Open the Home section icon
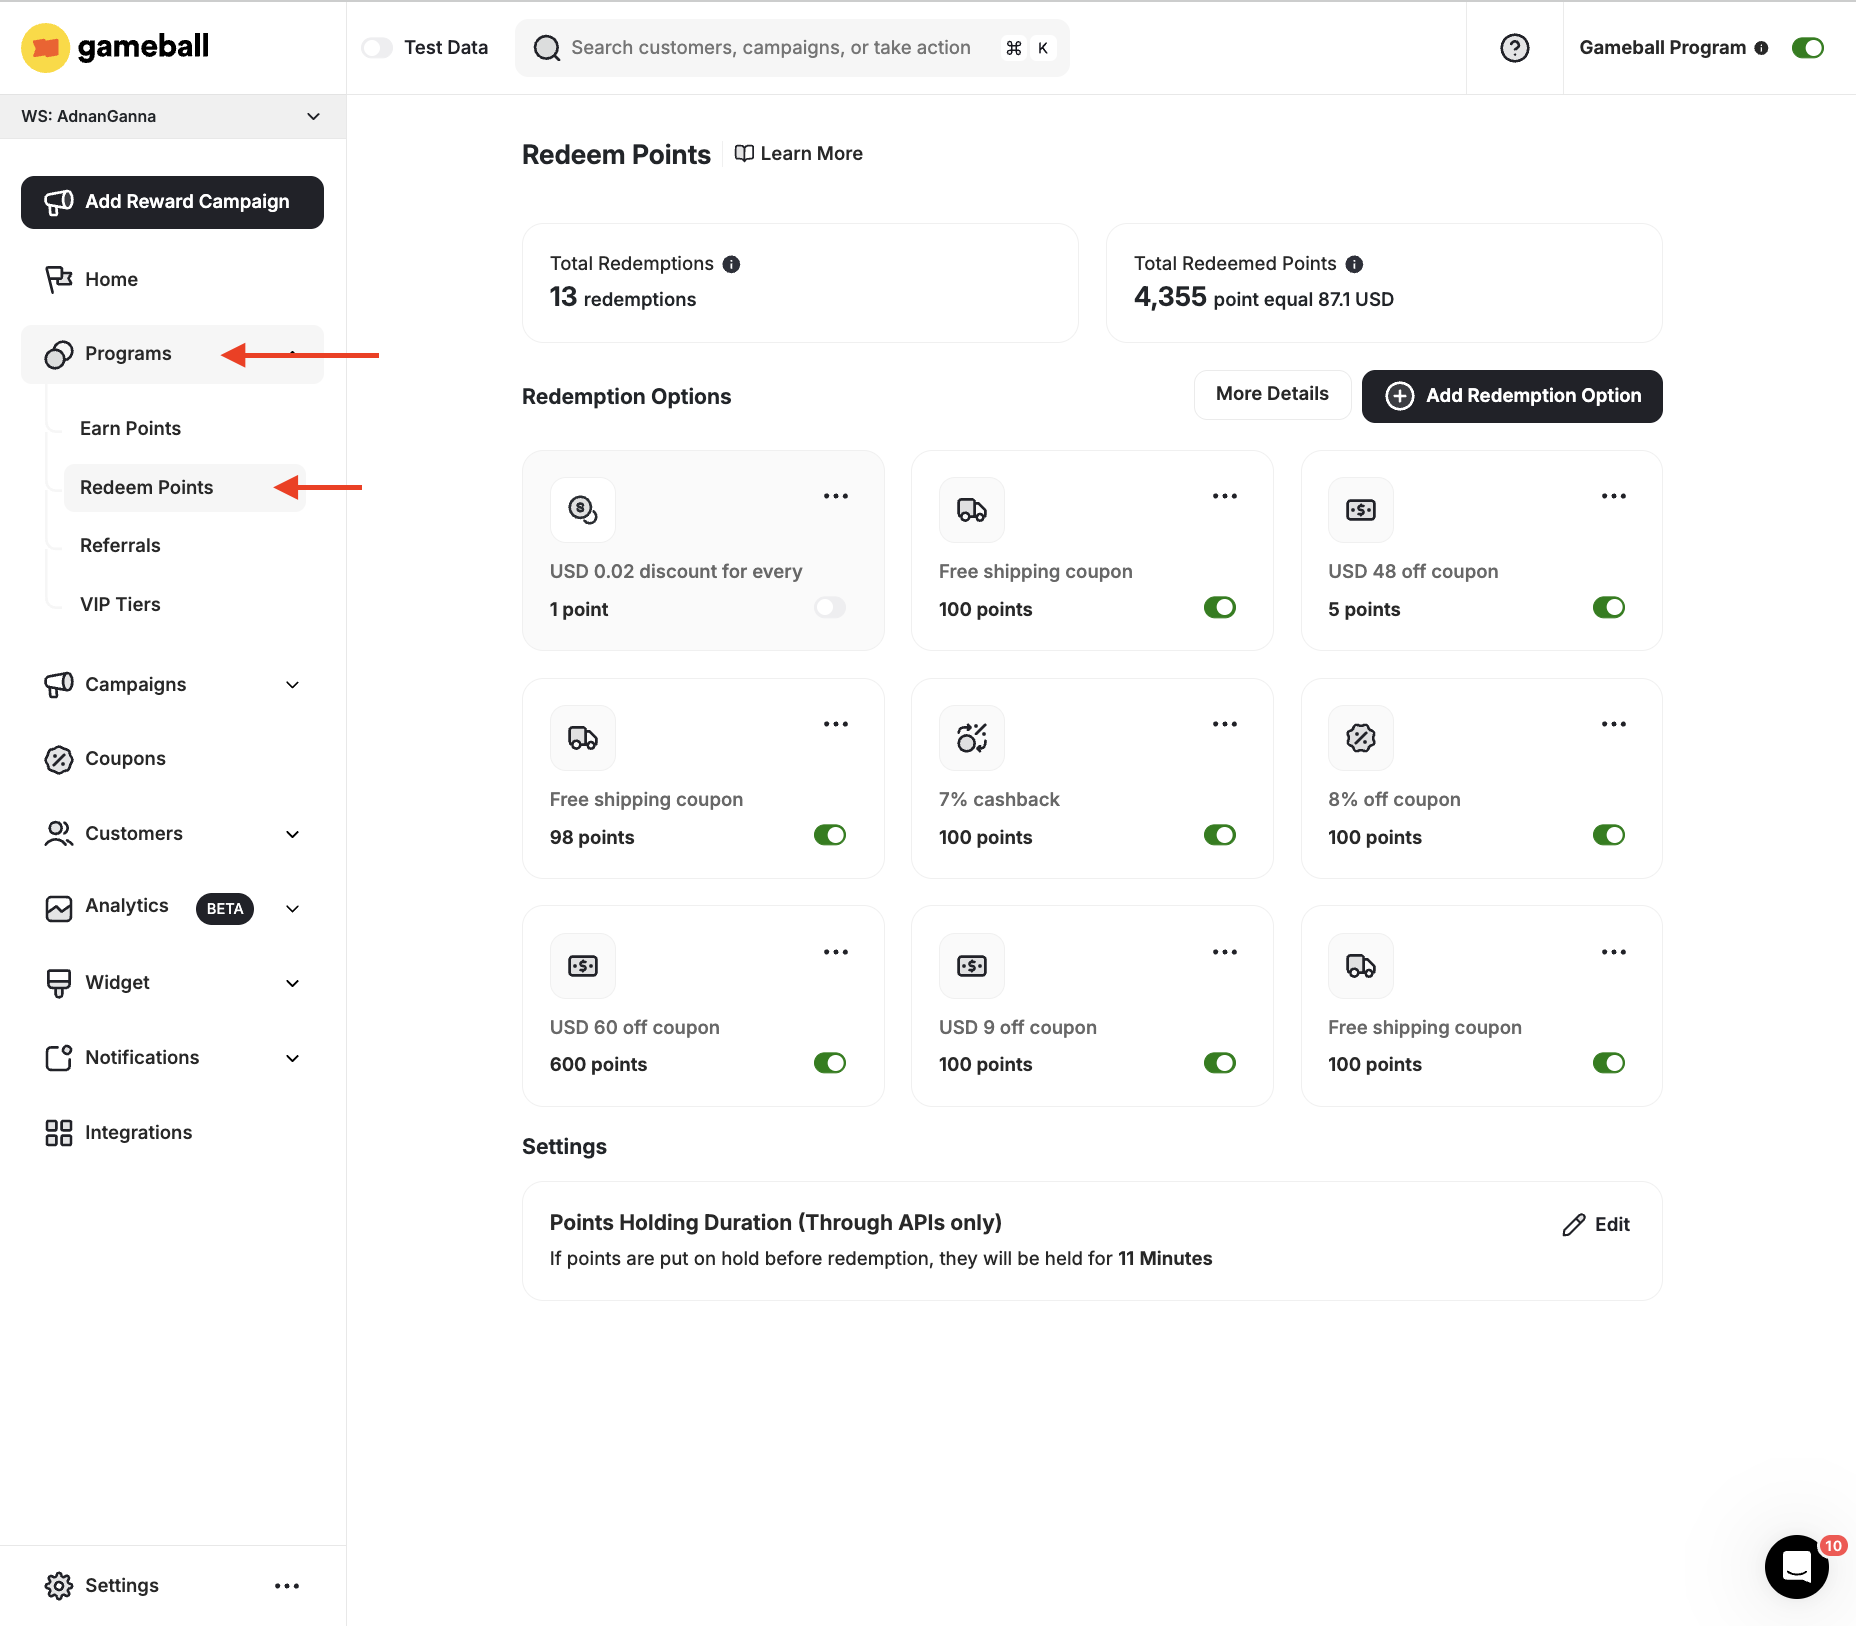 point(59,279)
